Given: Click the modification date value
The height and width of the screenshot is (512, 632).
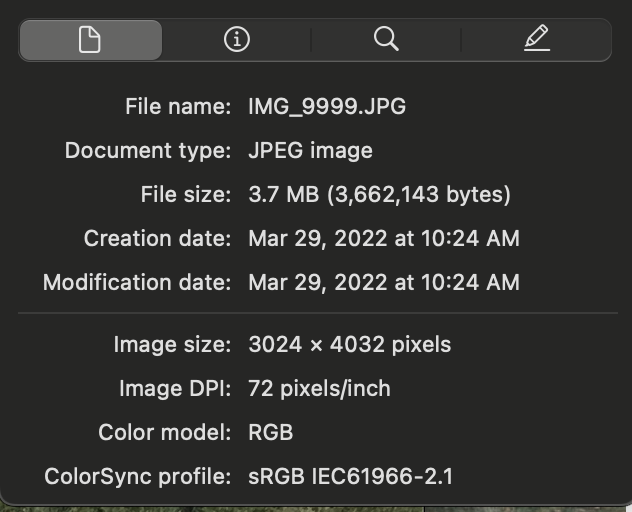Looking at the screenshot, I should click(383, 283).
